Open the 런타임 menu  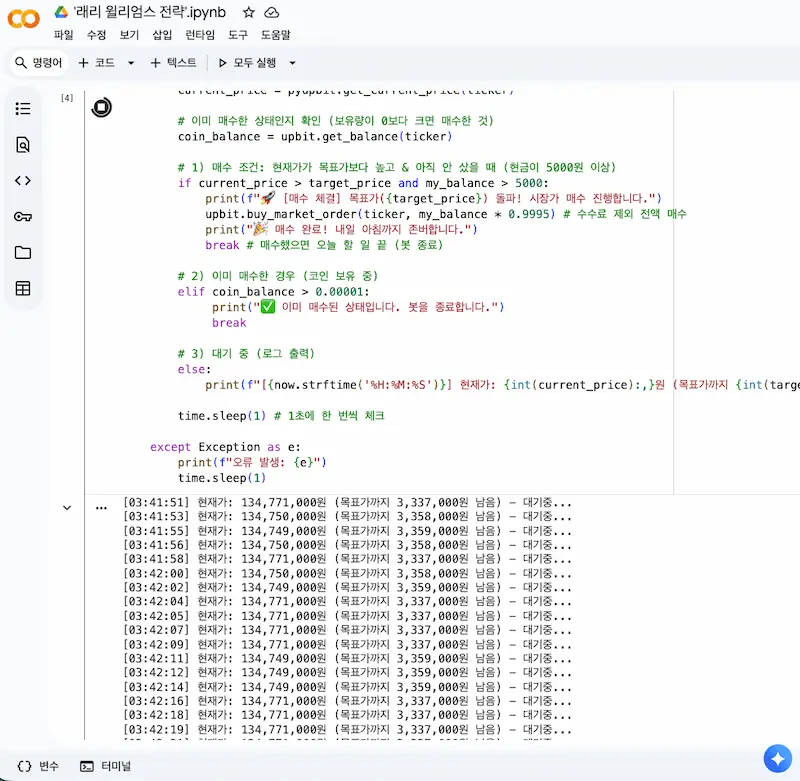(x=200, y=35)
